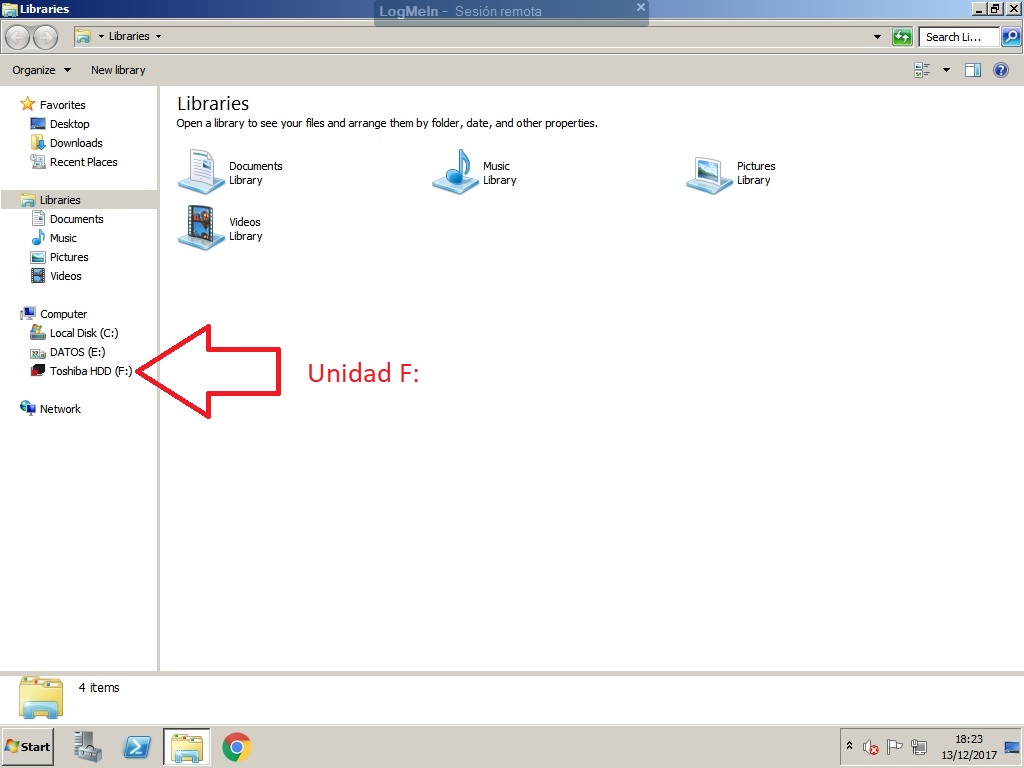The width and height of the screenshot is (1024, 768).
Task: Select Libraries node in navigation pane
Action: point(79,200)
